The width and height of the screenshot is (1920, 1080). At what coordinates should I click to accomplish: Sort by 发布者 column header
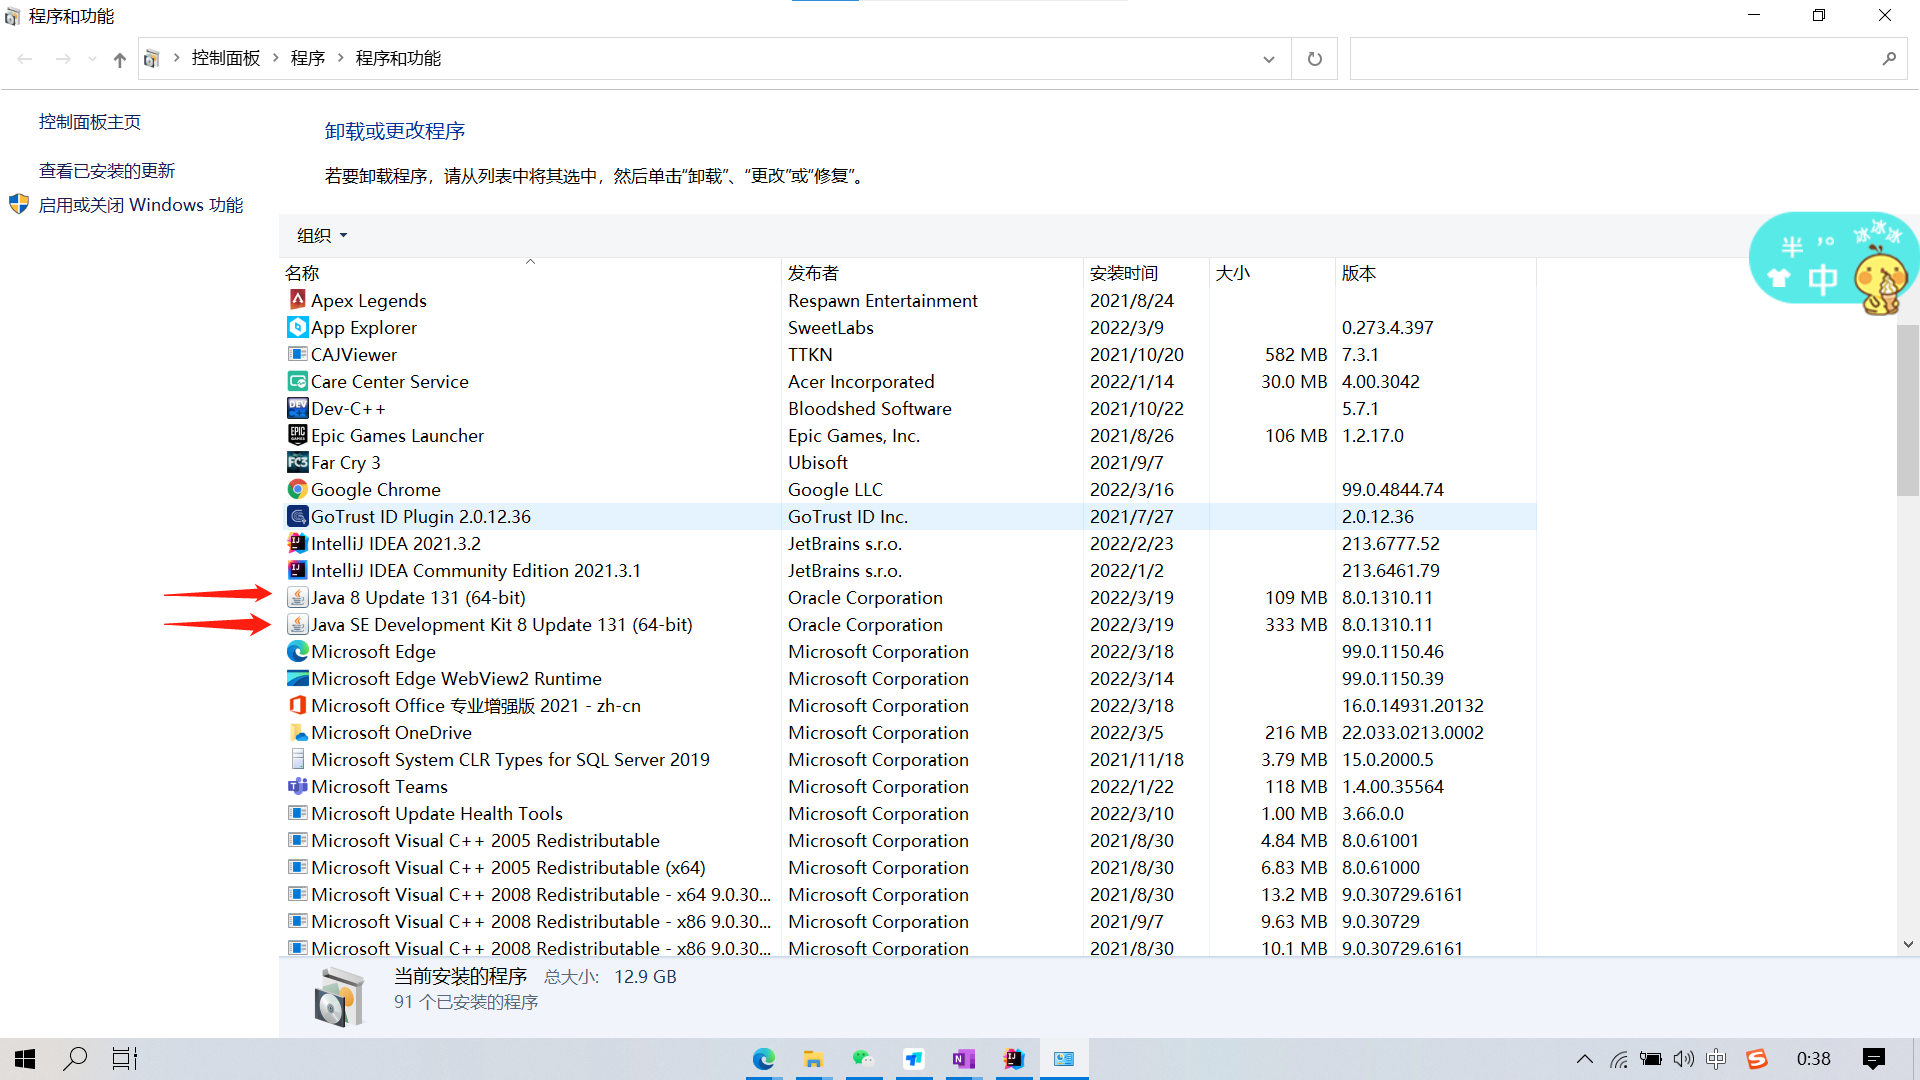(933, 273)
